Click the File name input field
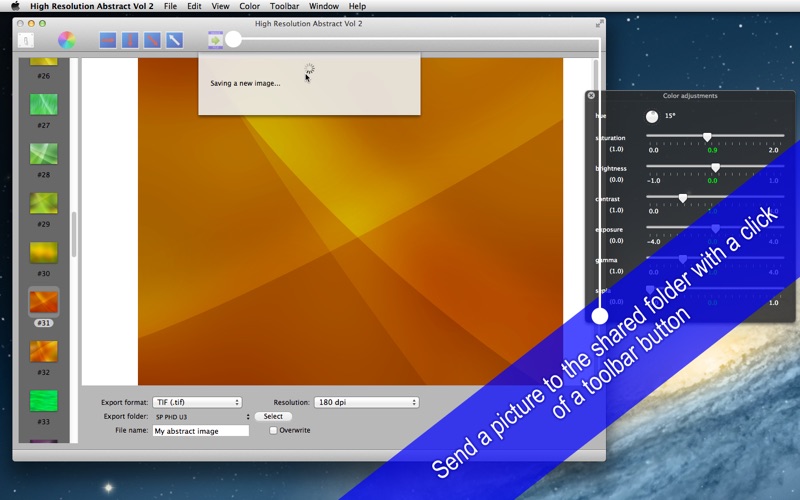 tap(201, 431)
